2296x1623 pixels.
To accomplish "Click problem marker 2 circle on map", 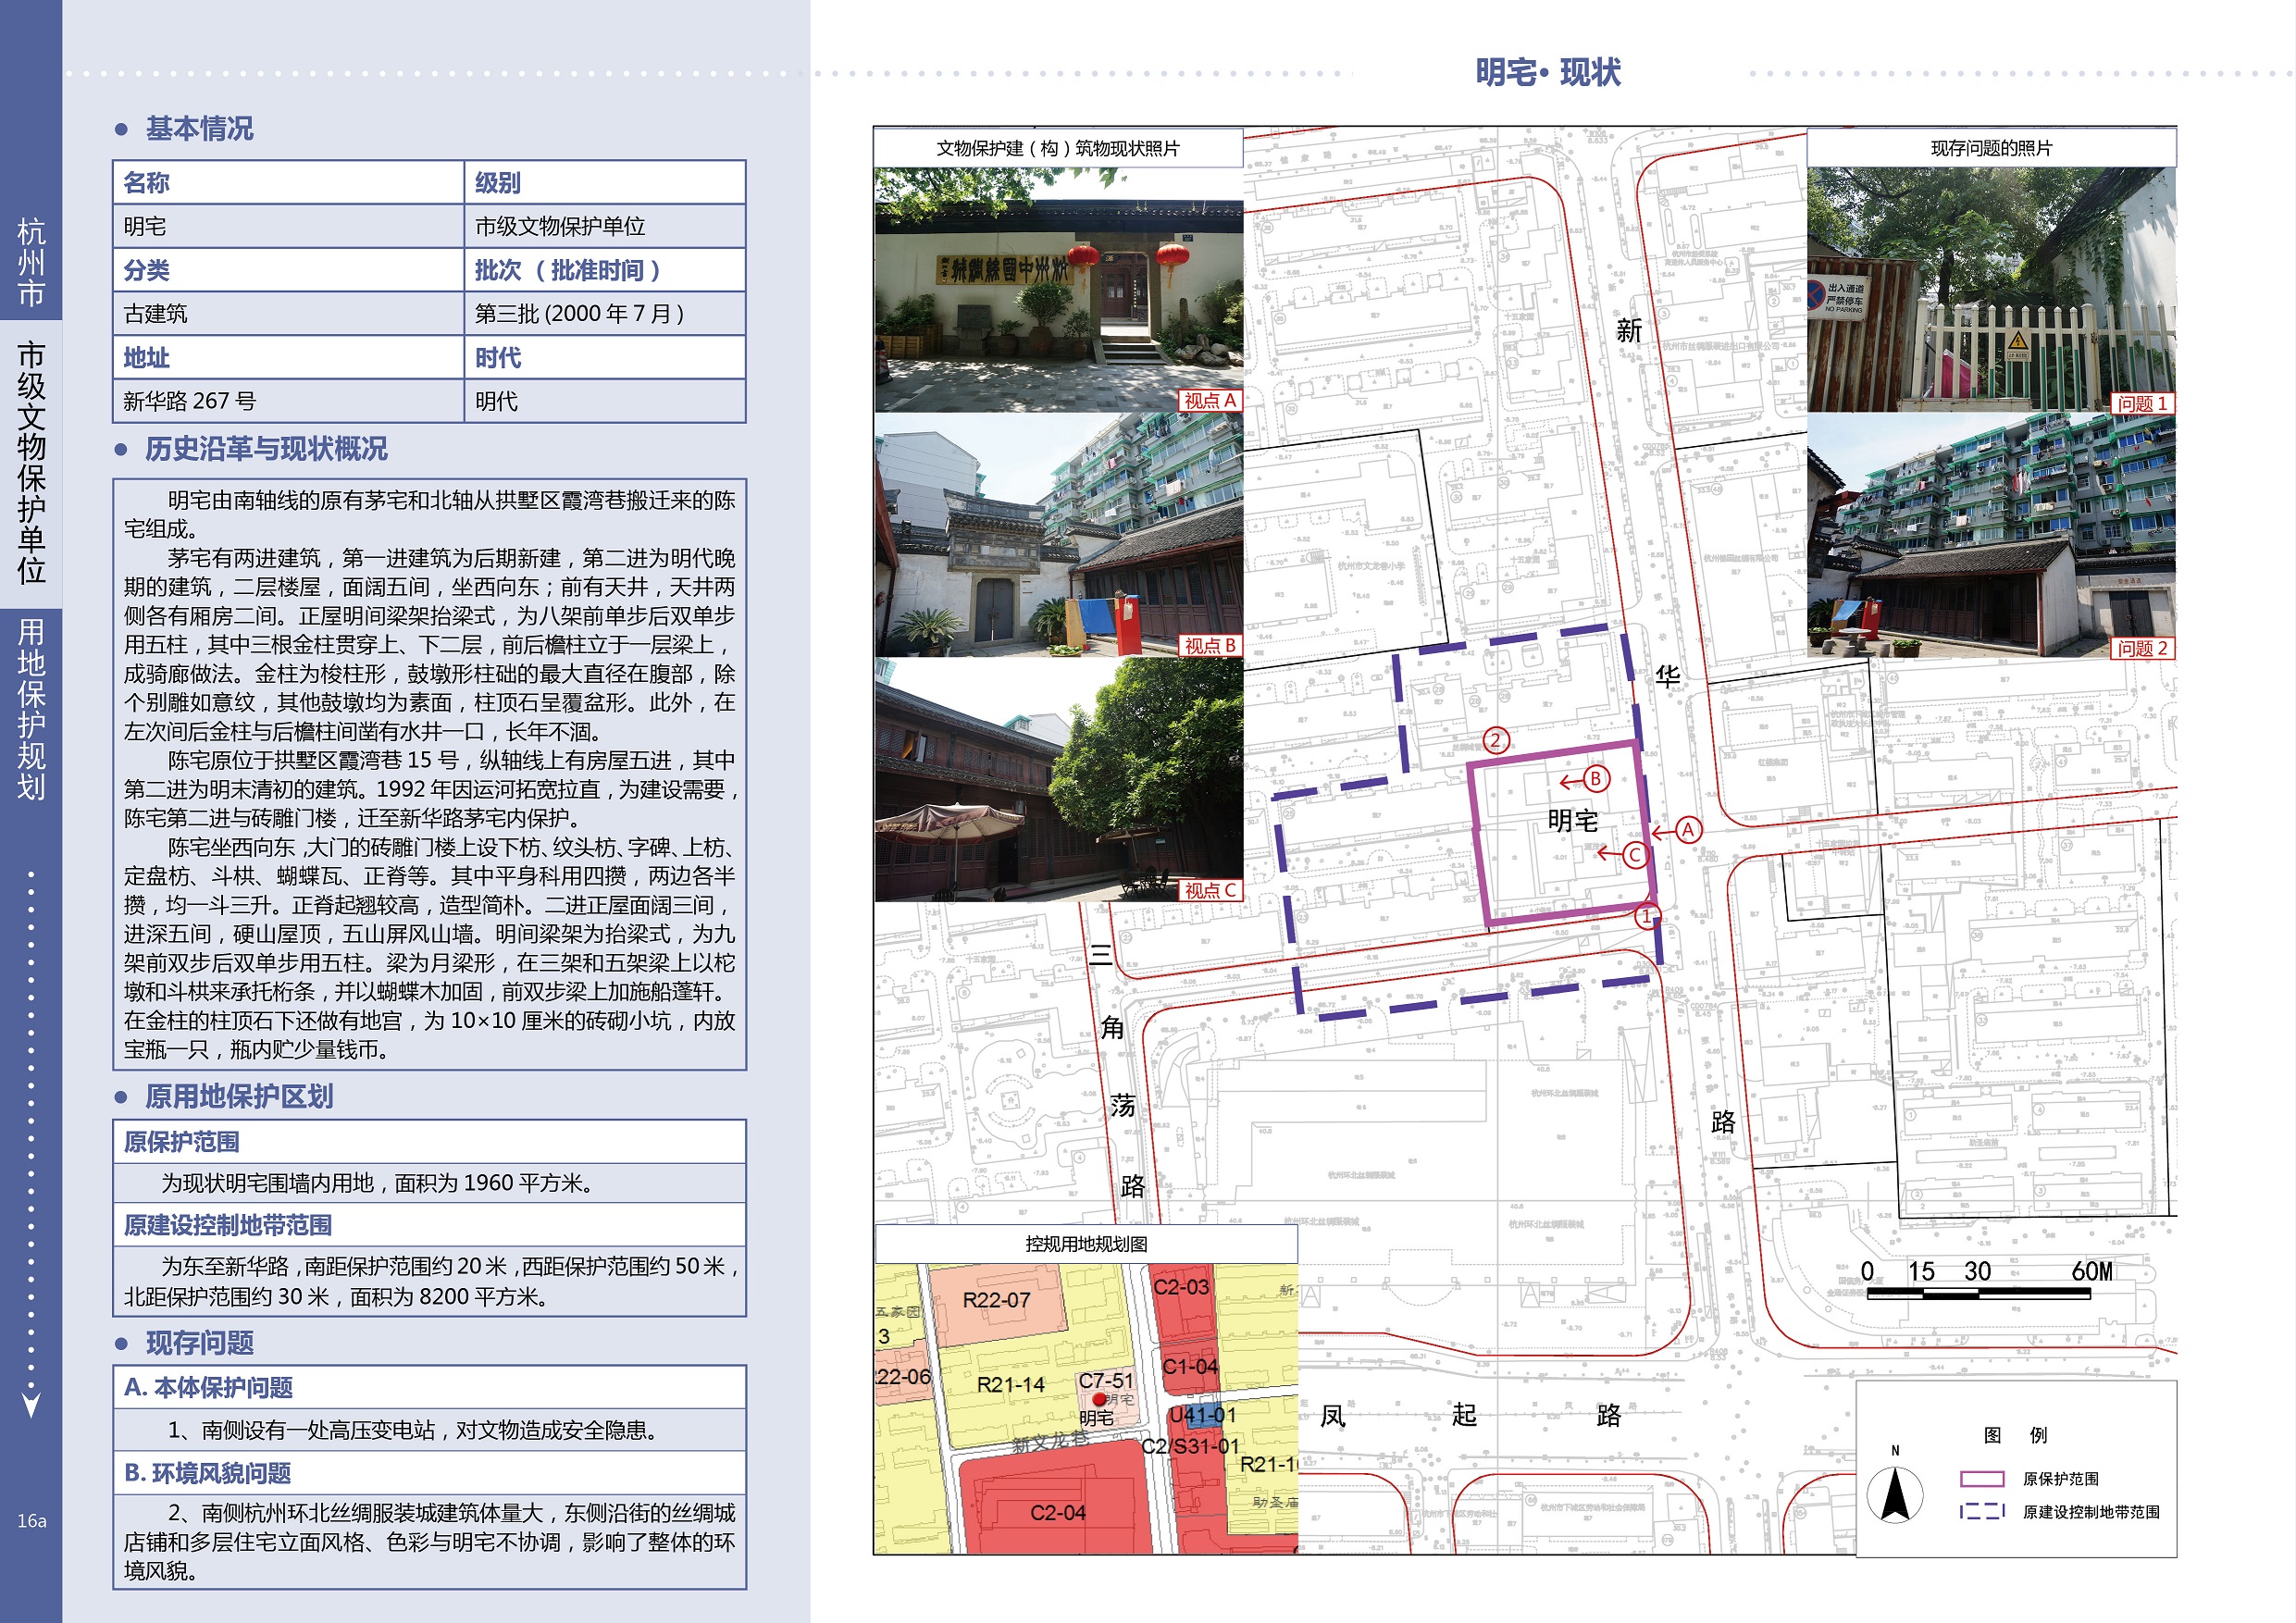I will pyautogui.click(x=1496, y=741).
